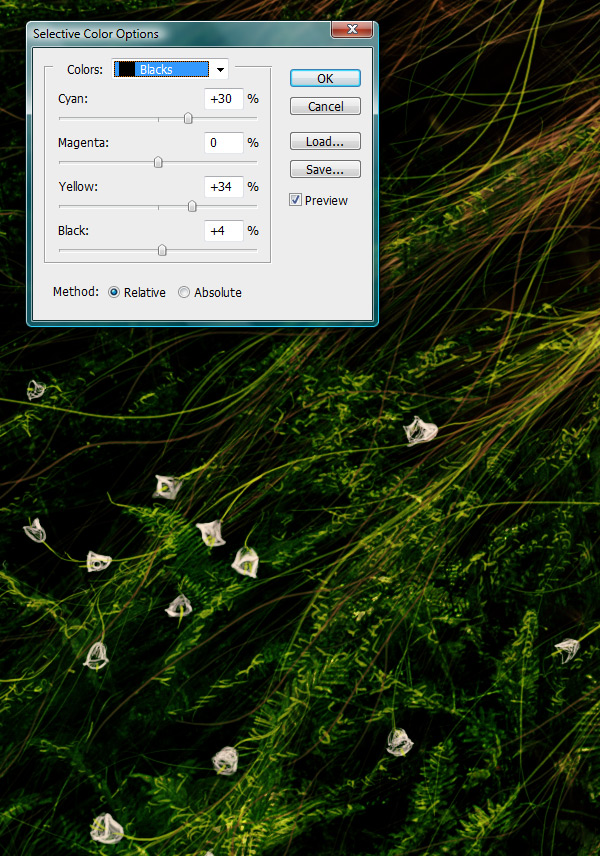
Task: Select the Relative method radio button
Action: tap(114, 292)
